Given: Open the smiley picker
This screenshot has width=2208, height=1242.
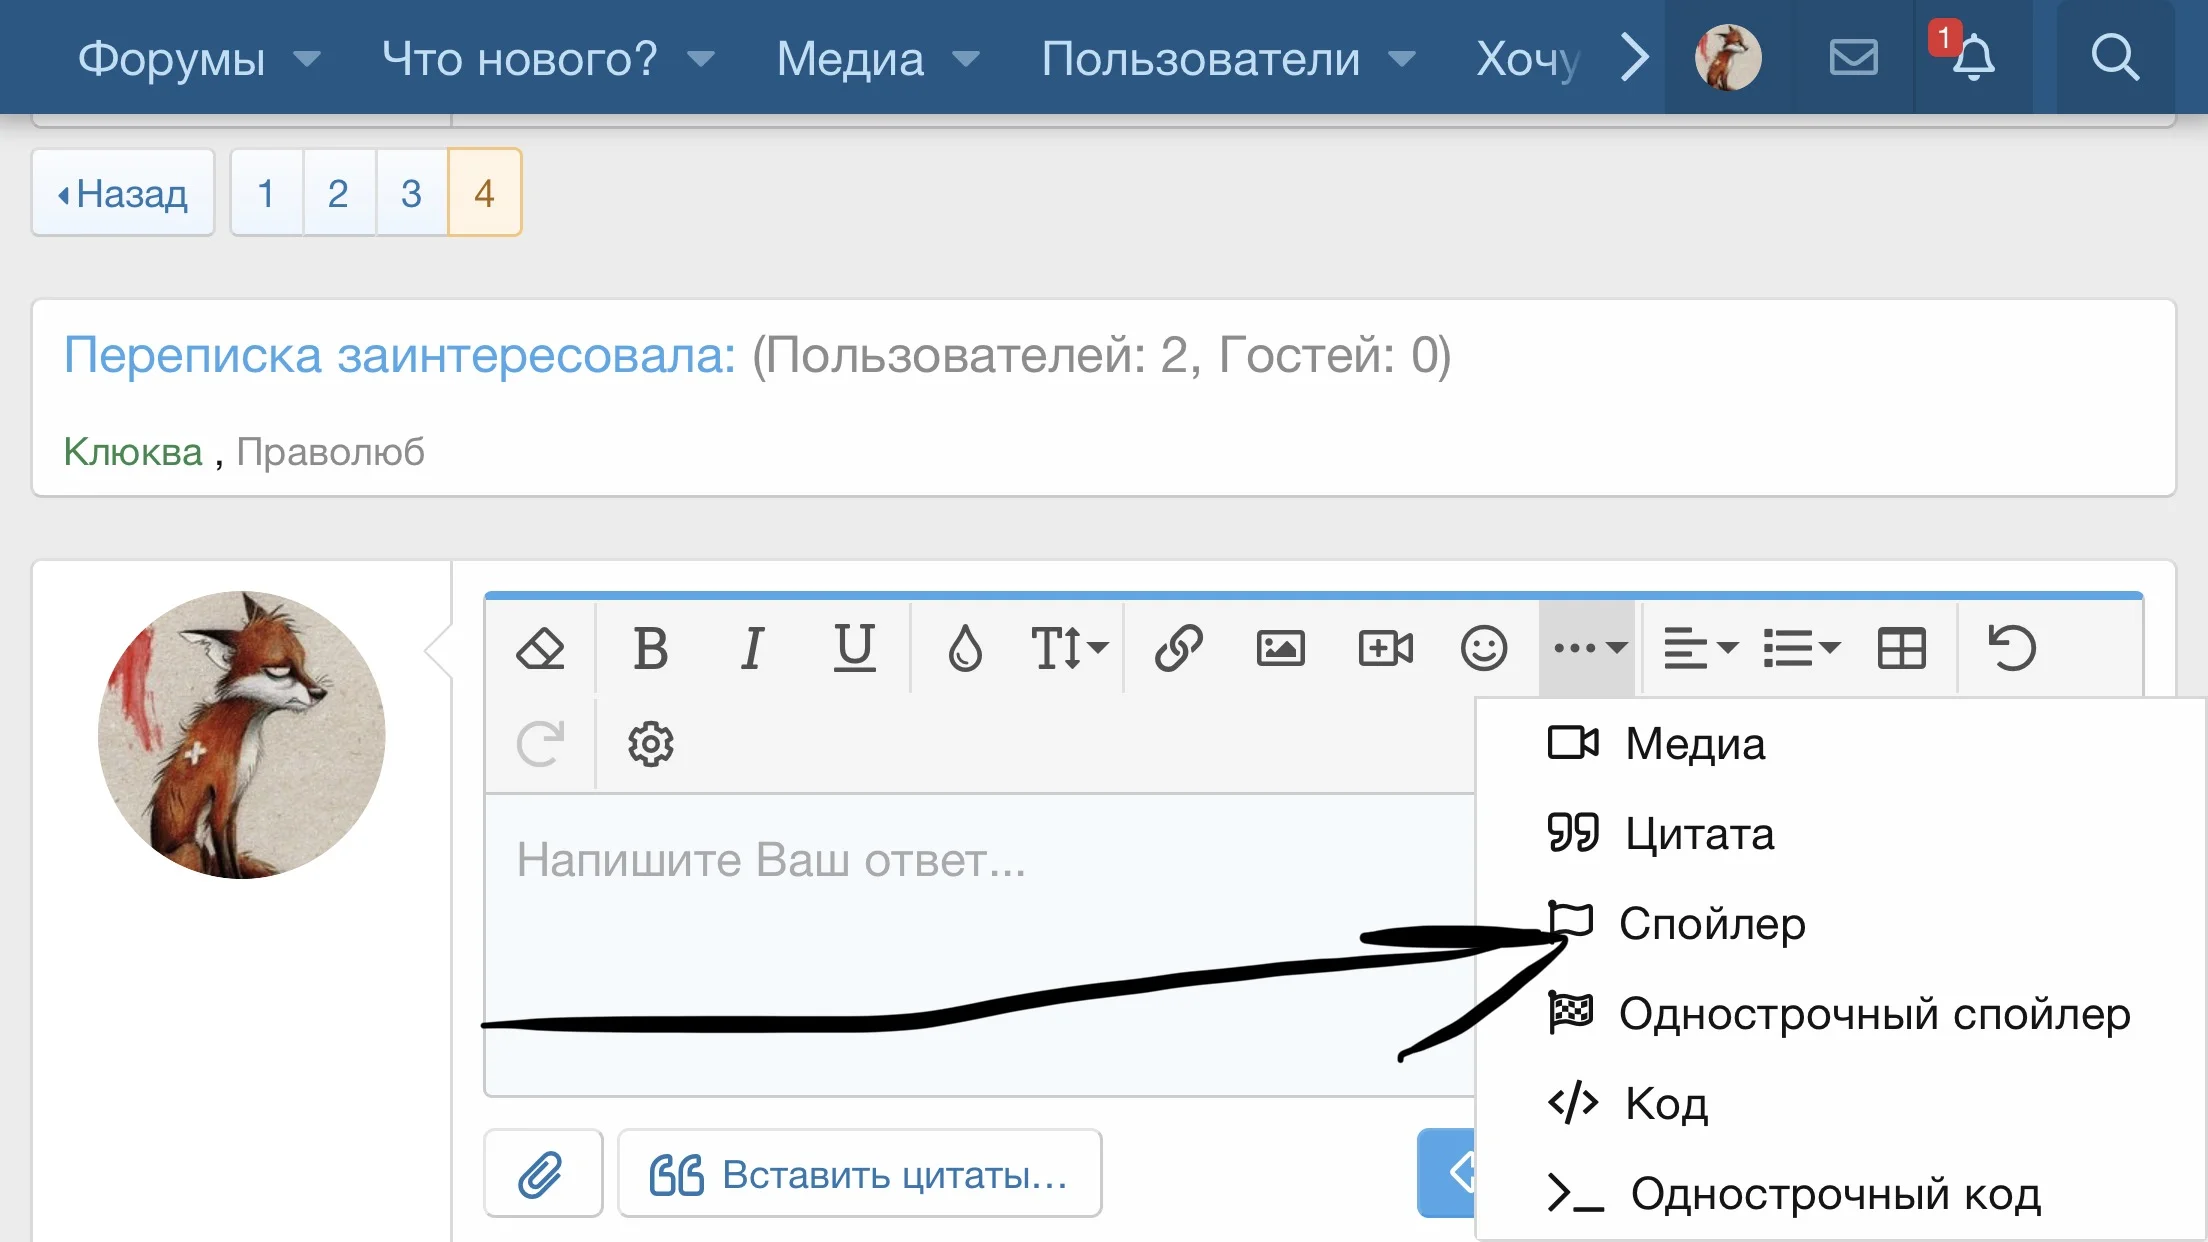Looking at the screenshot, I should click(1484, 648).
